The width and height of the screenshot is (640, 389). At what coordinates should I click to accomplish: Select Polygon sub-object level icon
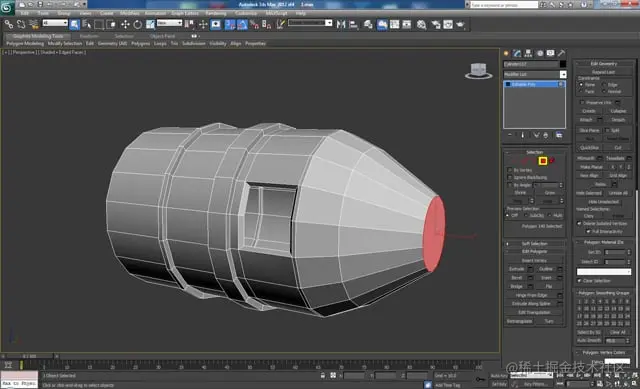542,161
